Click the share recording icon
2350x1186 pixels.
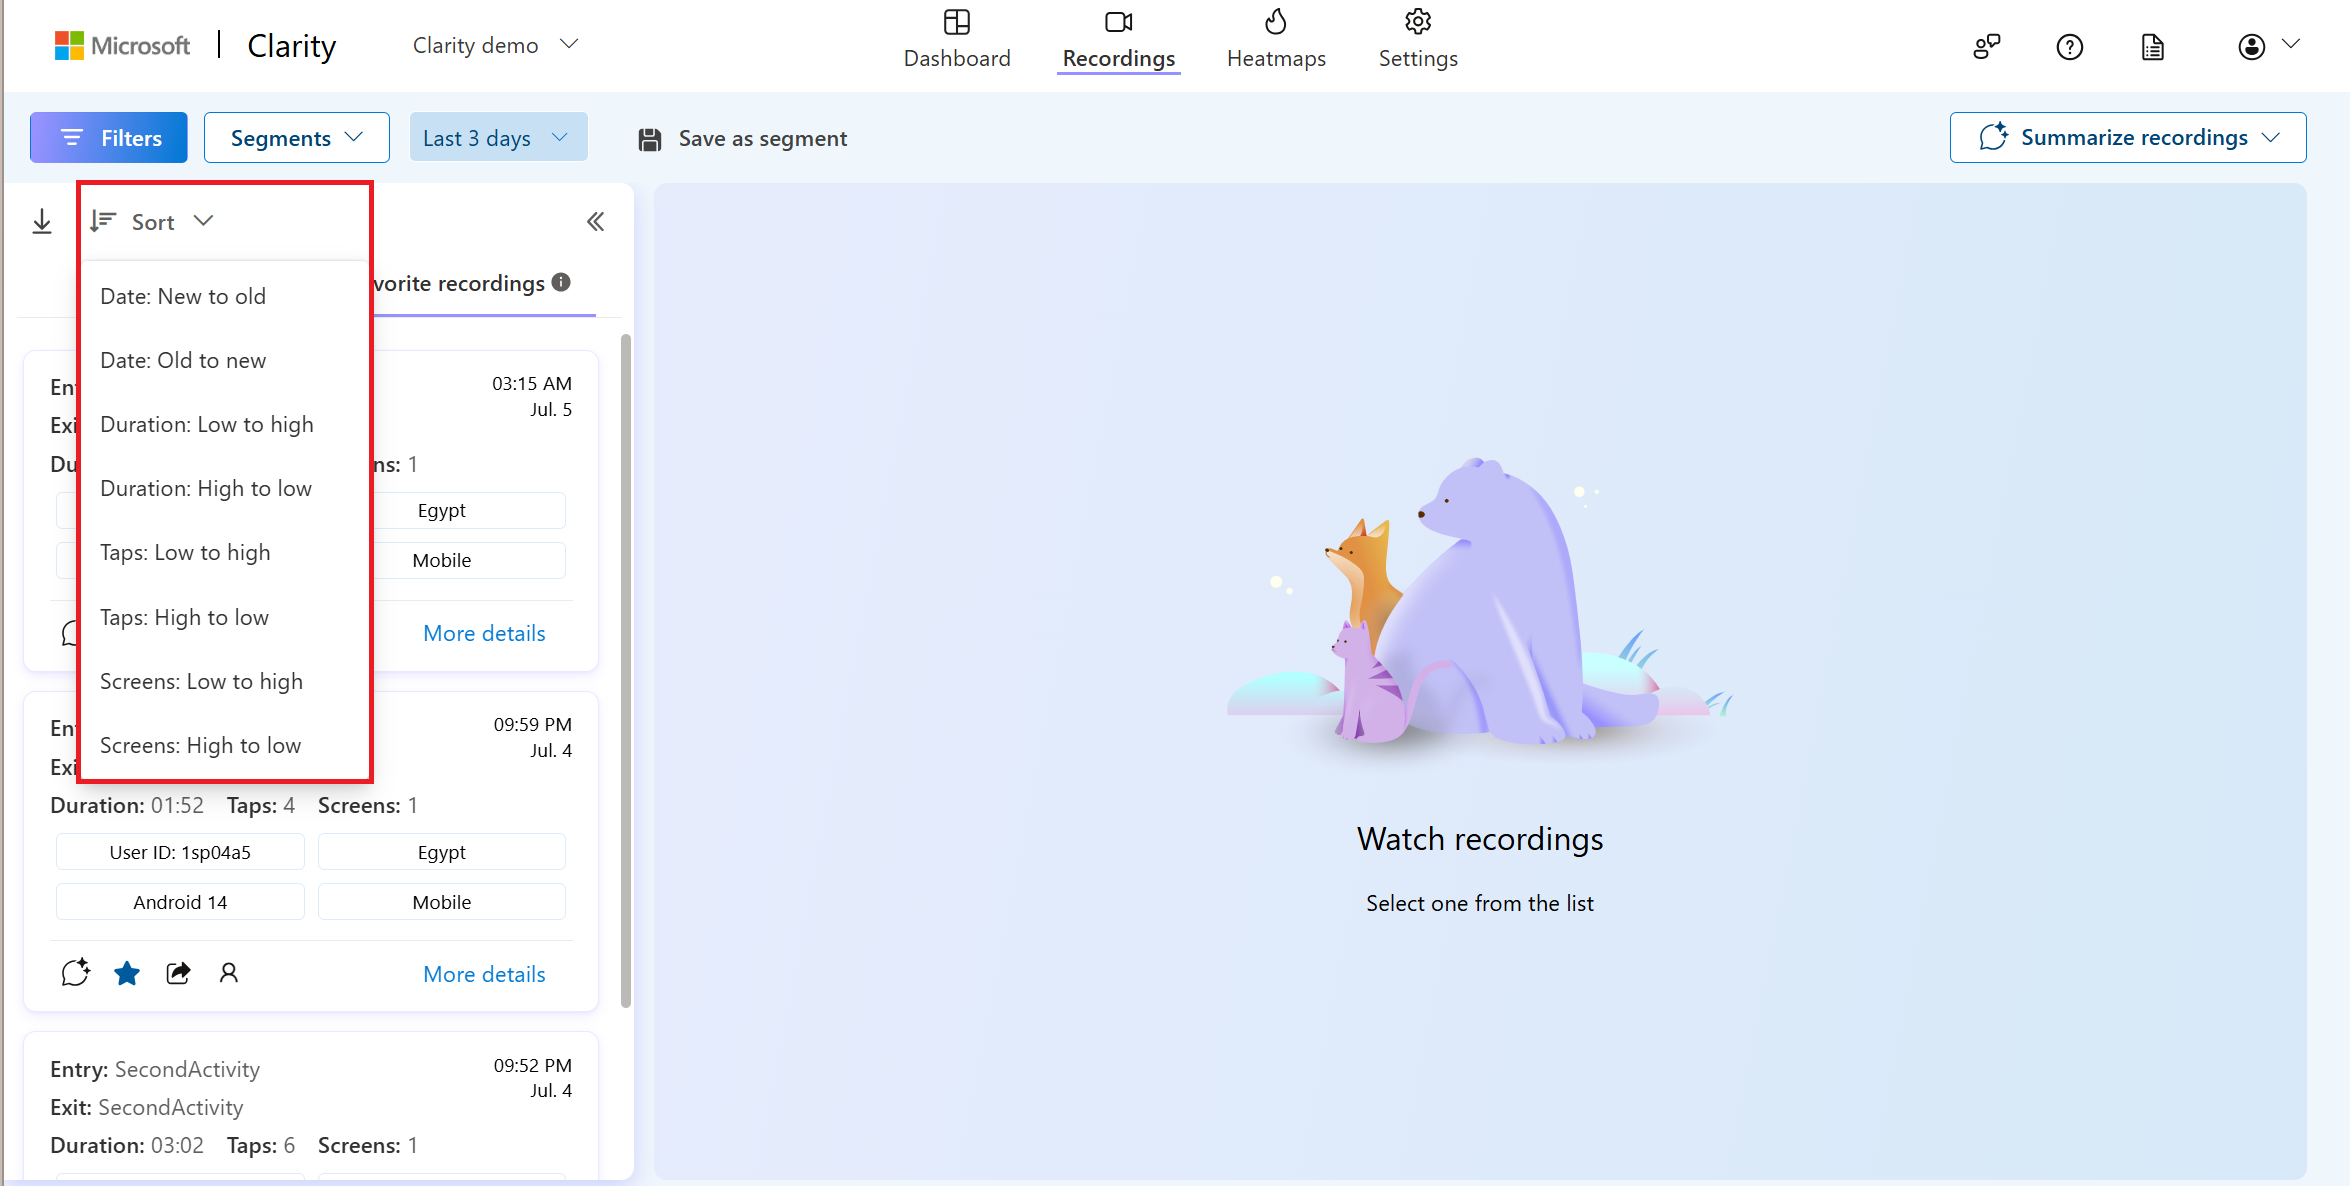pos(177,973)
